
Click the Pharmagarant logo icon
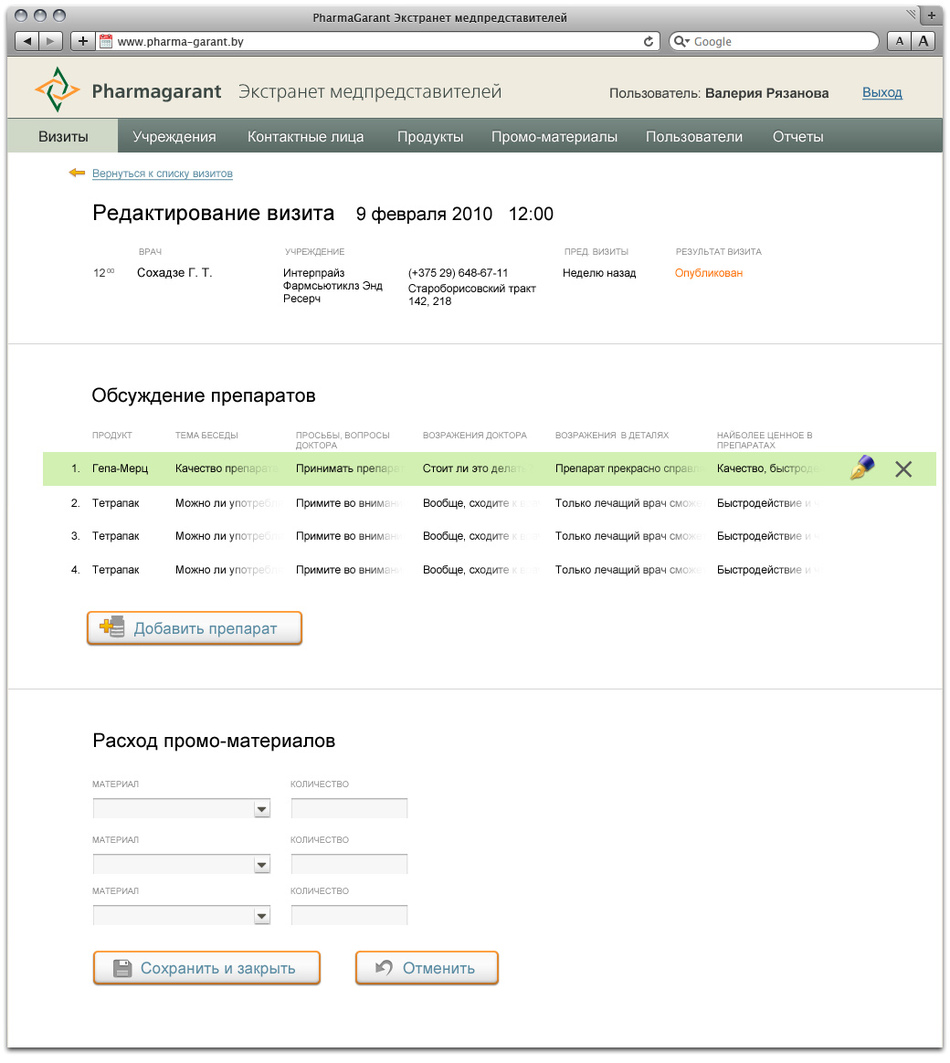click(57, 92)
